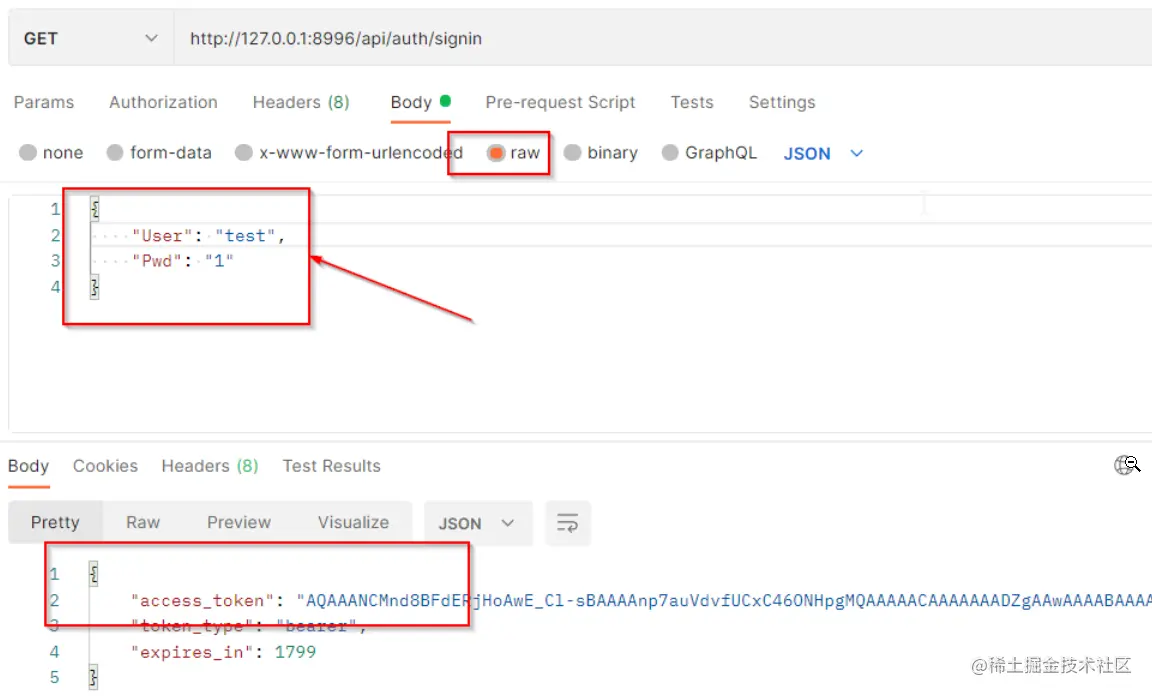This screenshot has width=1152, height=696.
Task: Click the access_token value in response
Action: coord(724,600)
